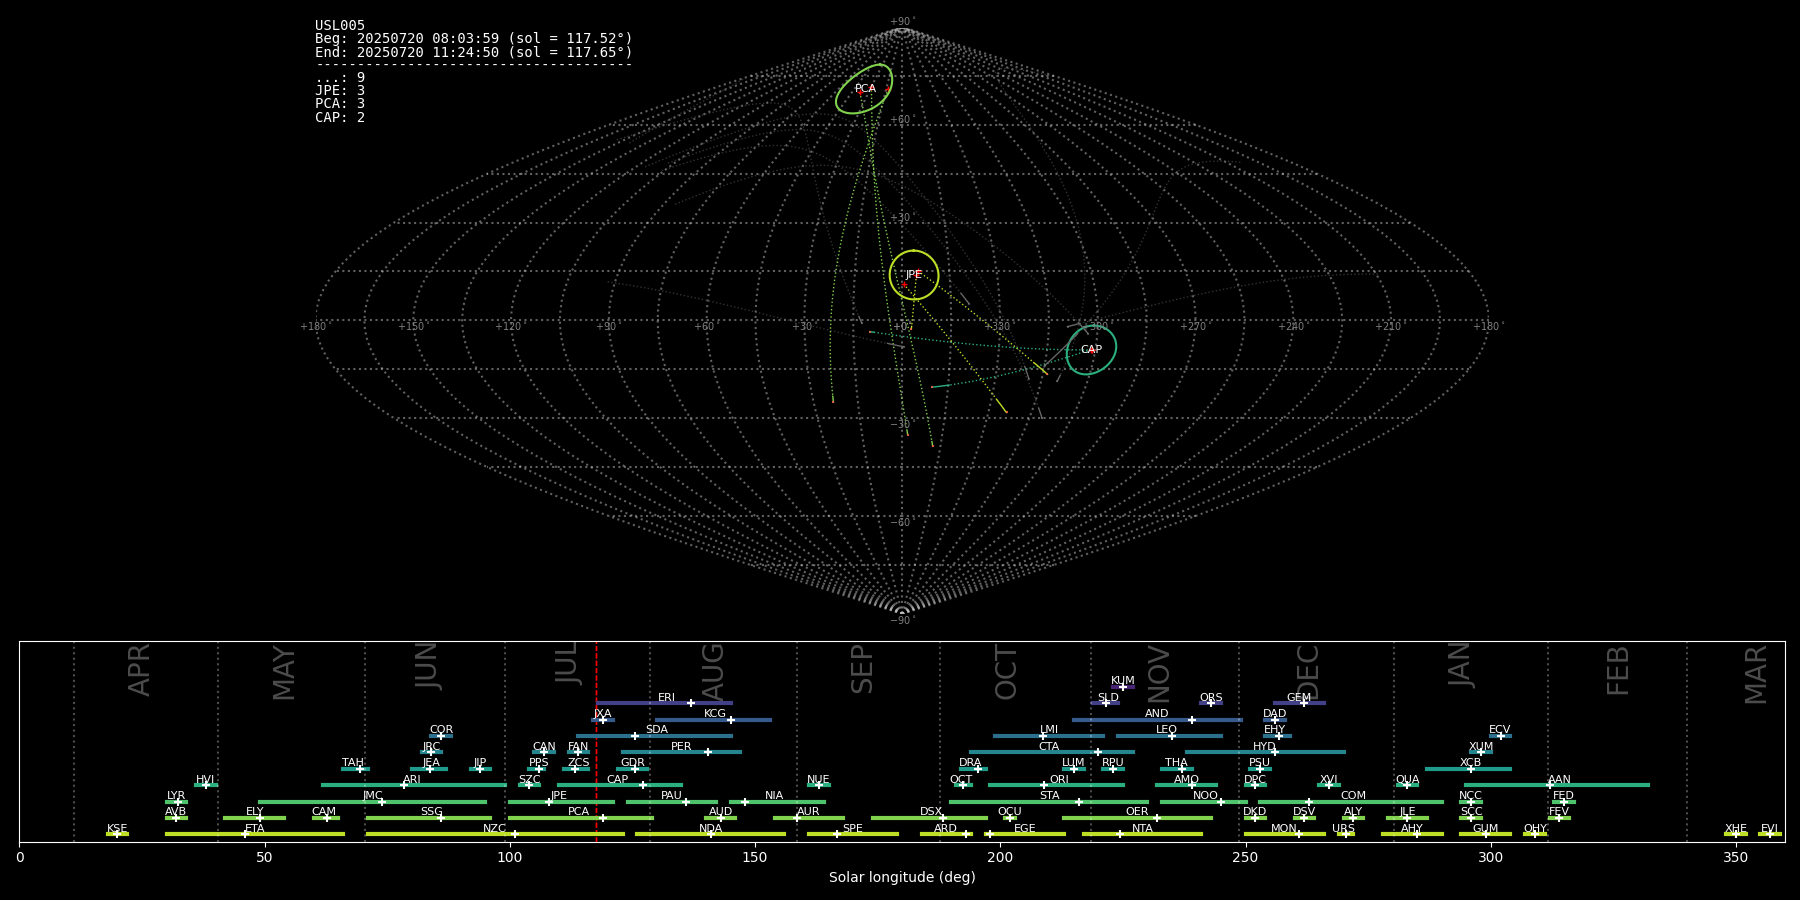Select the NZC shower activity bar
This screenshot has height=900, width=1800.
click(495, 834)
